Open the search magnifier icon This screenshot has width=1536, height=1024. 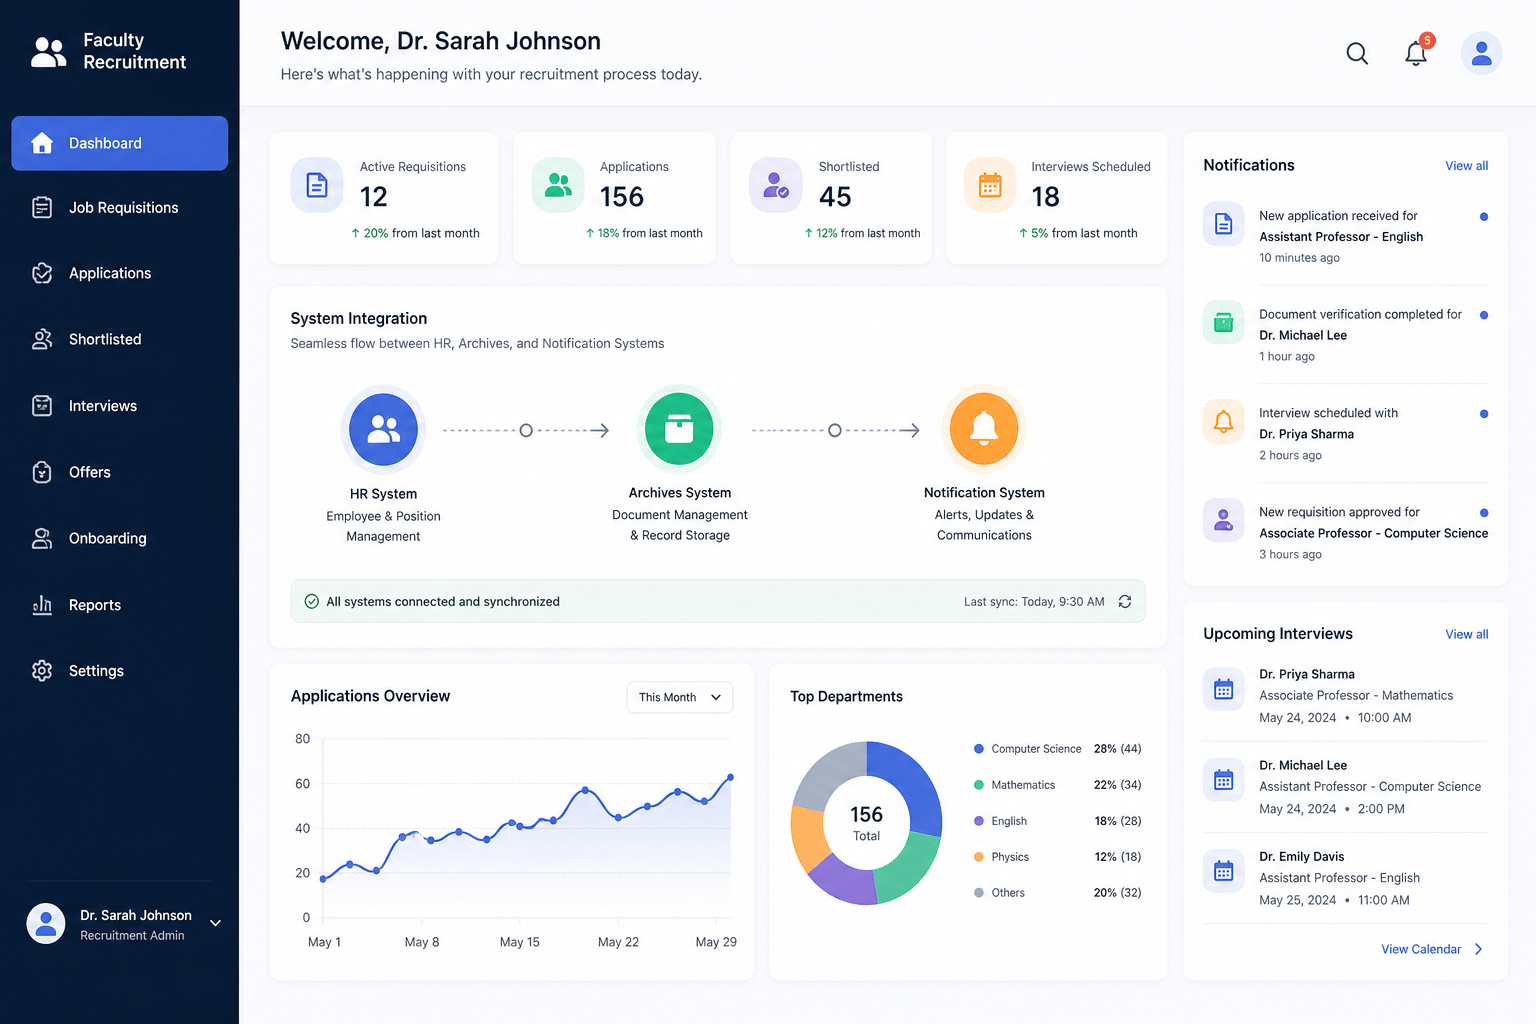click(x=1357, y=53)
